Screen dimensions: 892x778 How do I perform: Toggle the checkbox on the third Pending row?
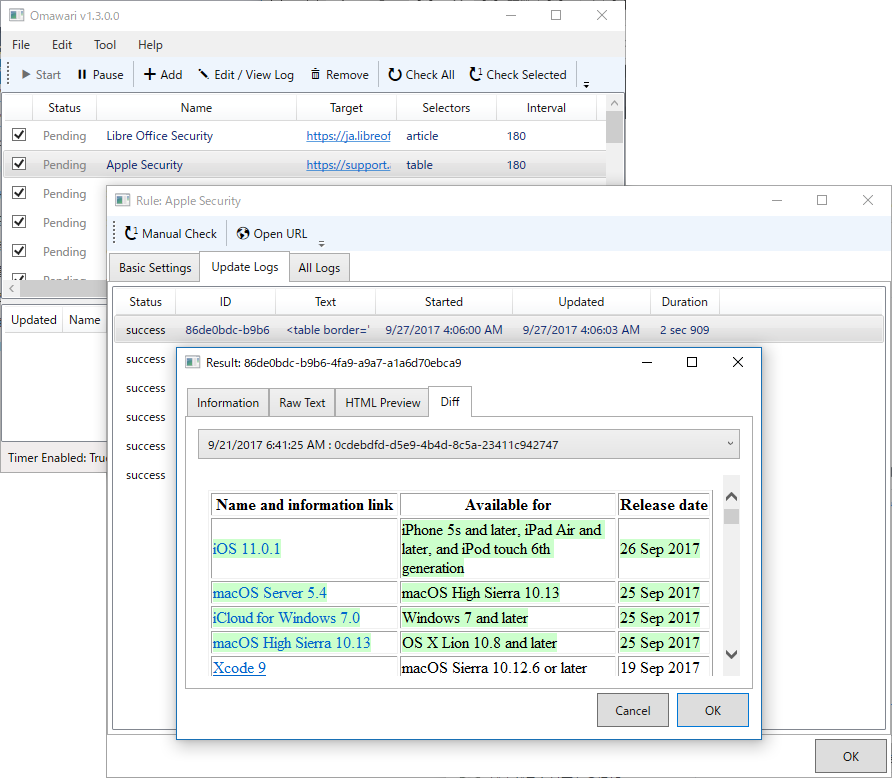pos(19,193)
